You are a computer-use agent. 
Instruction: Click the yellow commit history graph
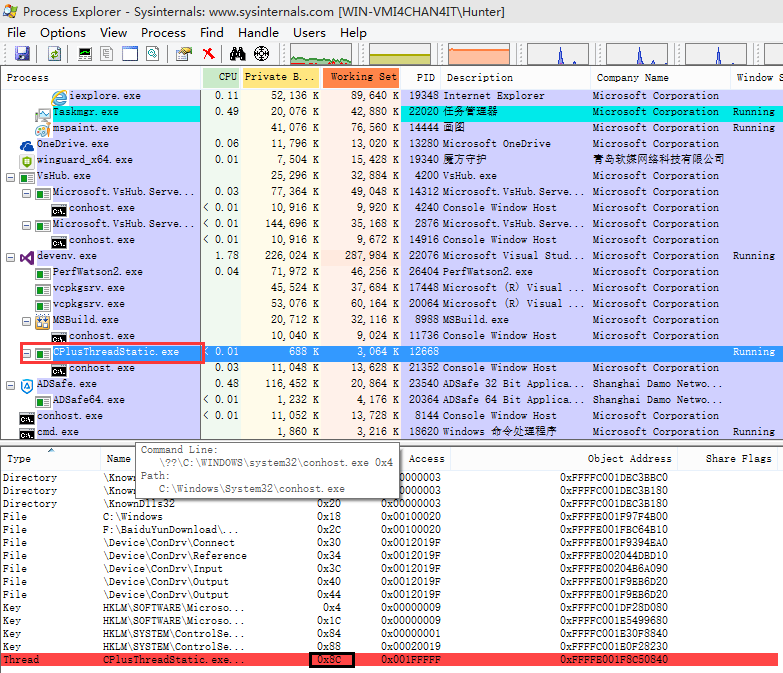coord(400,54)
